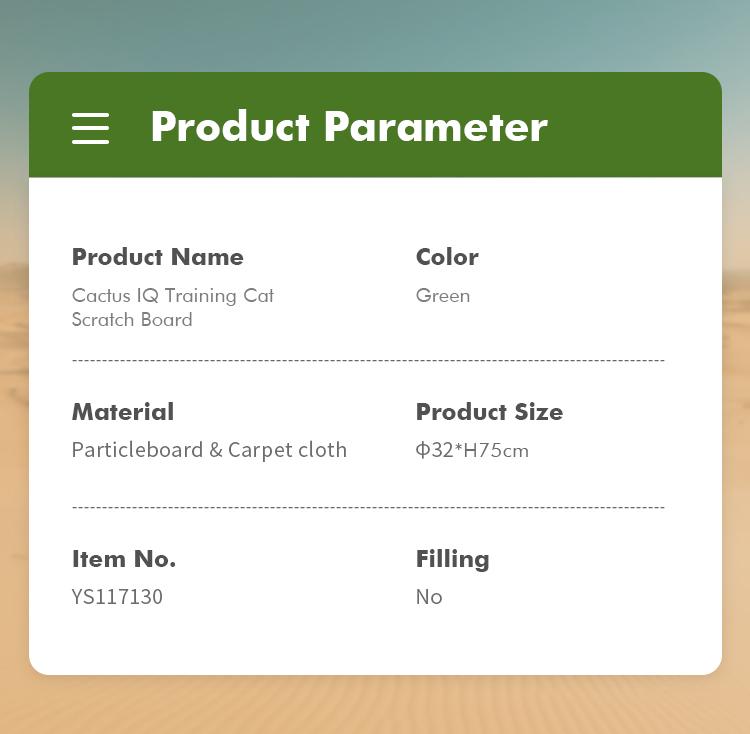Viewport: 750px width, 734px height.
Task: Select the Product Size label
Action: [x=489, y=412]
